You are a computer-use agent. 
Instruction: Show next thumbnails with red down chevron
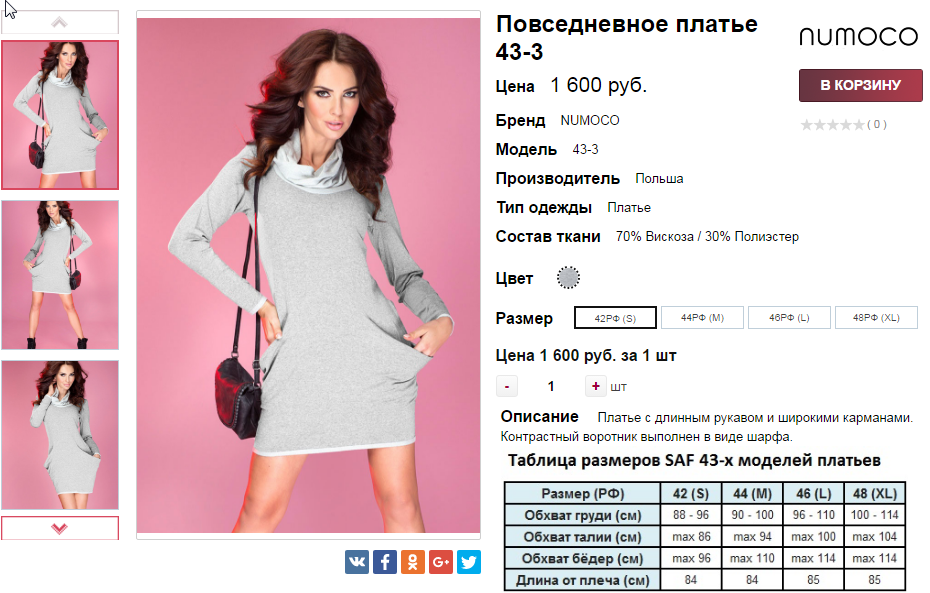[x=59, y=528]
